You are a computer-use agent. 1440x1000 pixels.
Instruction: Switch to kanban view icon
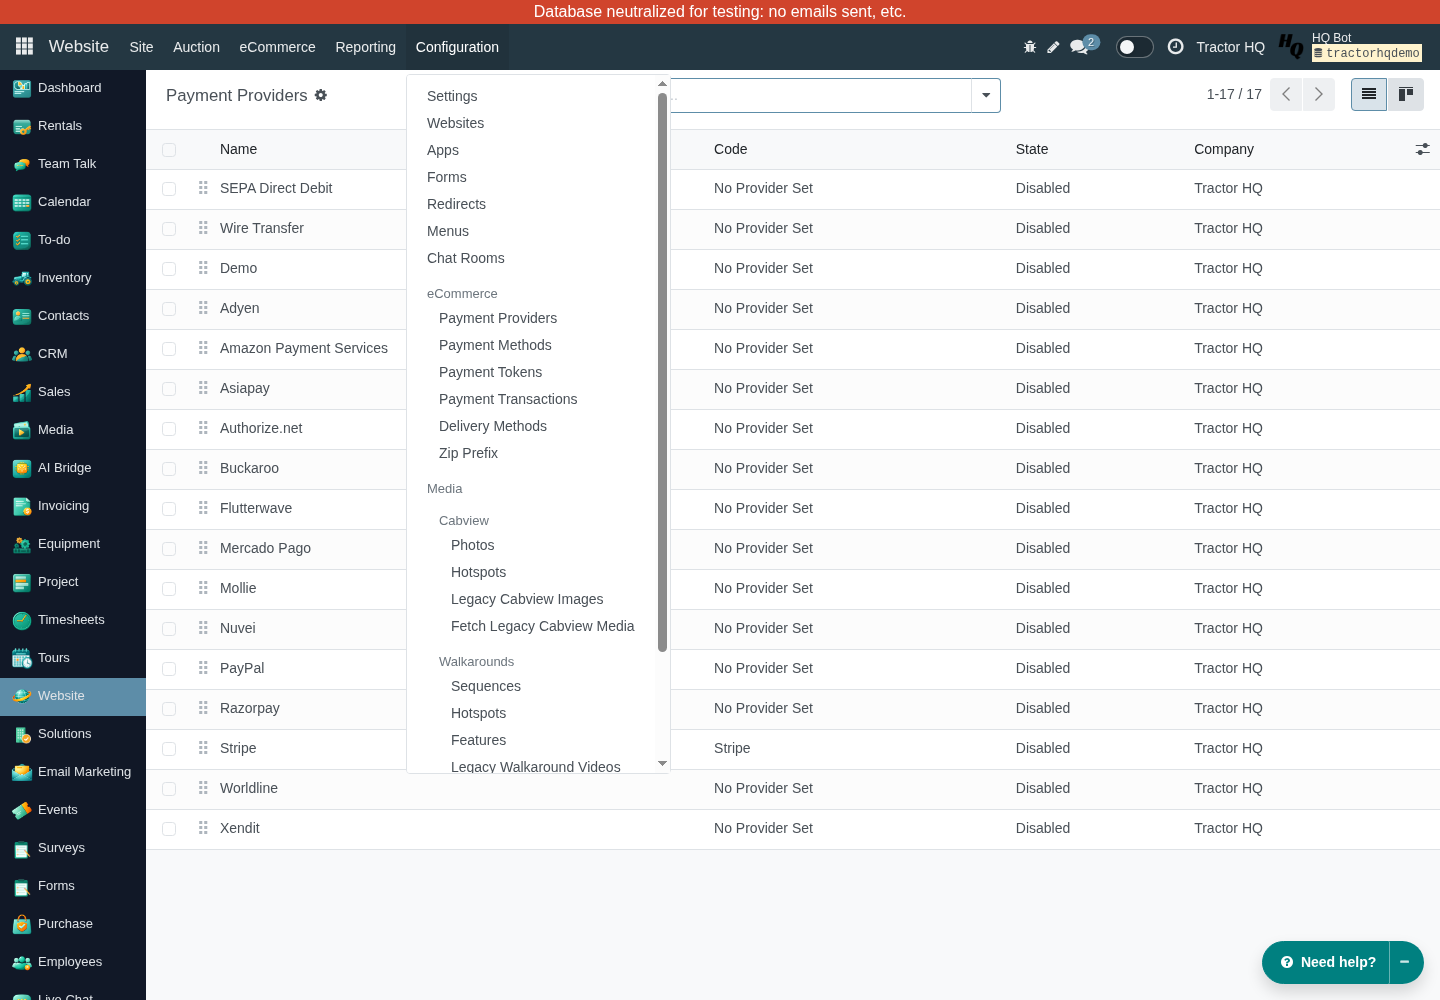pos(1405,94)
